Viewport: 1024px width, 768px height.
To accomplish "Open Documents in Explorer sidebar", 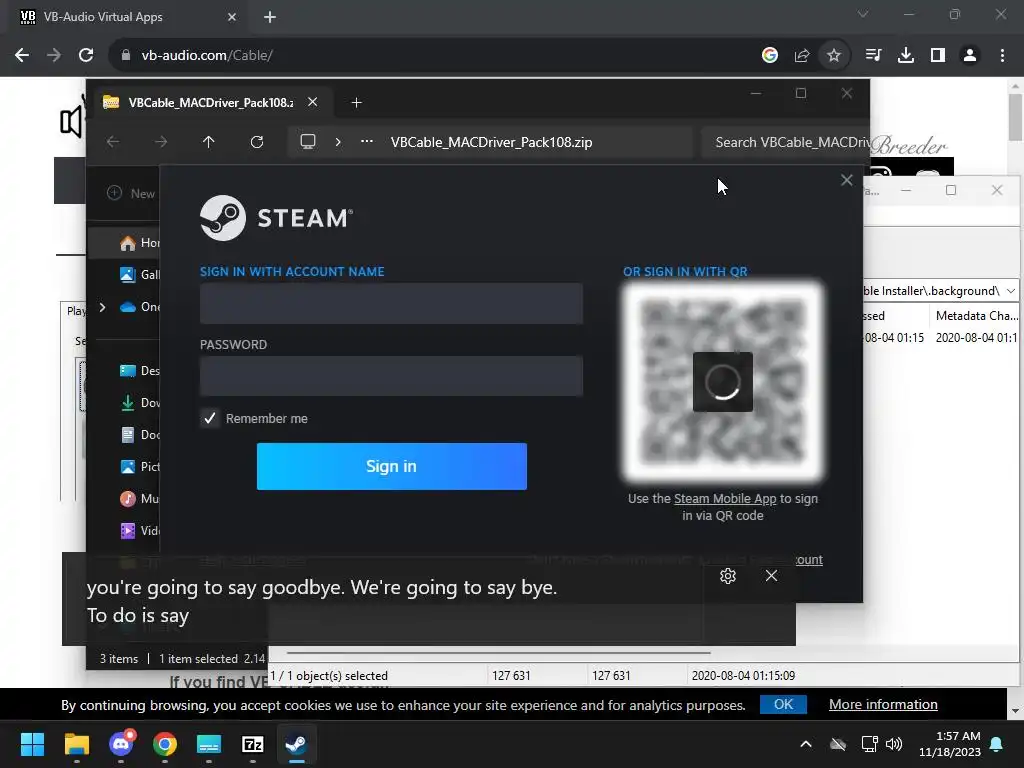I will [x=140, y=435].
